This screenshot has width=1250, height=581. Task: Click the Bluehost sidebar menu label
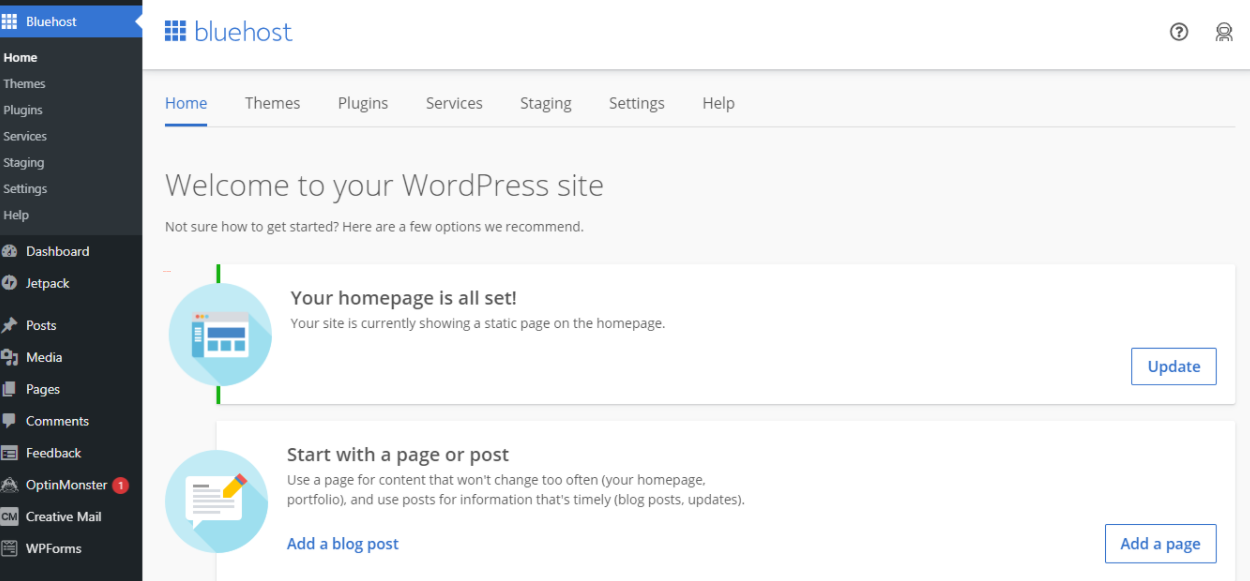pyautogui.click(x=52, y=21)
